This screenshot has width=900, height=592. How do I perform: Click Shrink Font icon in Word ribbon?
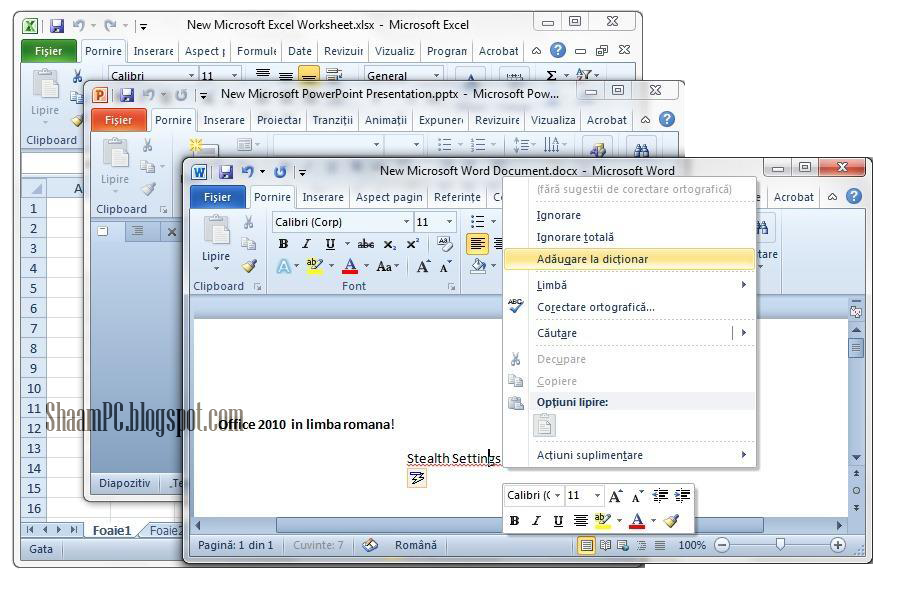[x=445, y=266]
